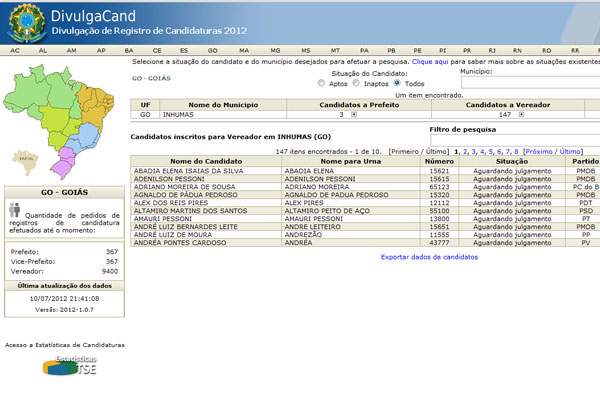Open the PE state menu
600x402 pixels.
pos(417,50)
